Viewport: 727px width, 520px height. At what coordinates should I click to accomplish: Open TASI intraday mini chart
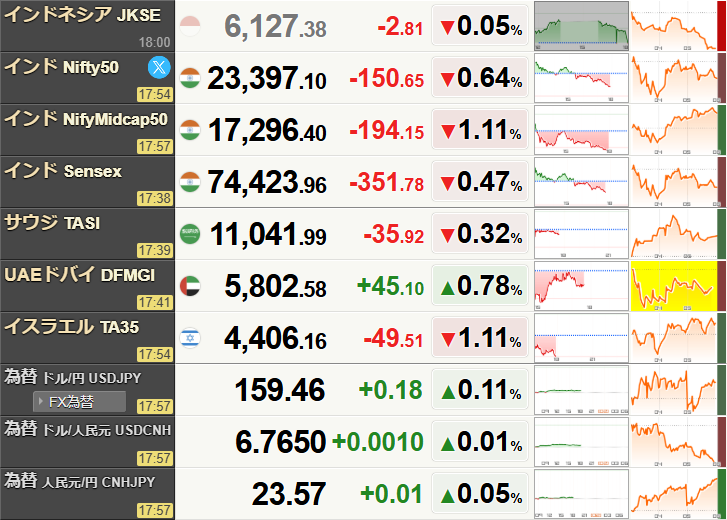581,234
